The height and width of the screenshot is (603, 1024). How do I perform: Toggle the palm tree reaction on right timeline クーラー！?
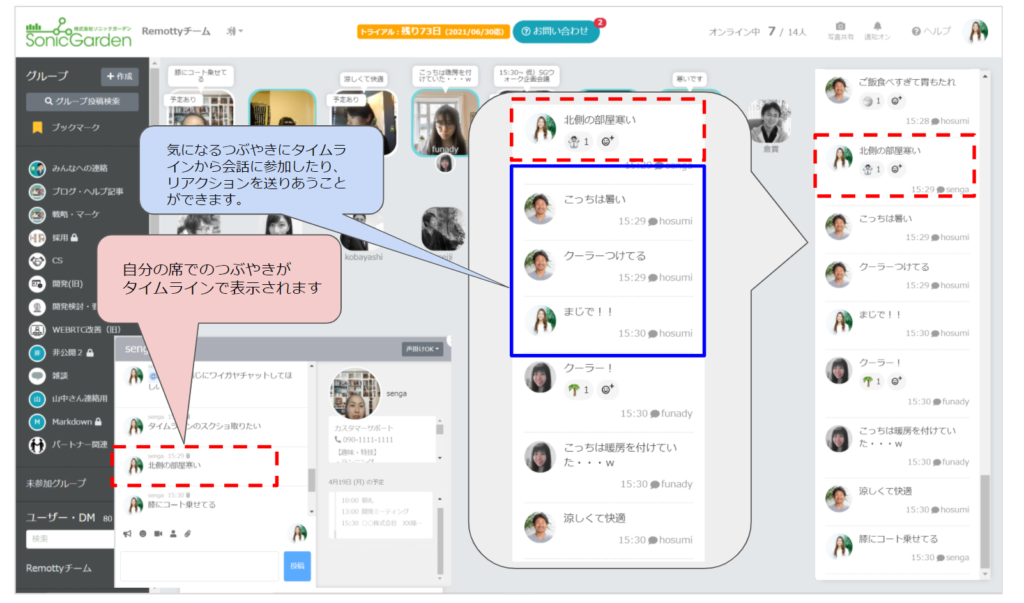[872, 381]
